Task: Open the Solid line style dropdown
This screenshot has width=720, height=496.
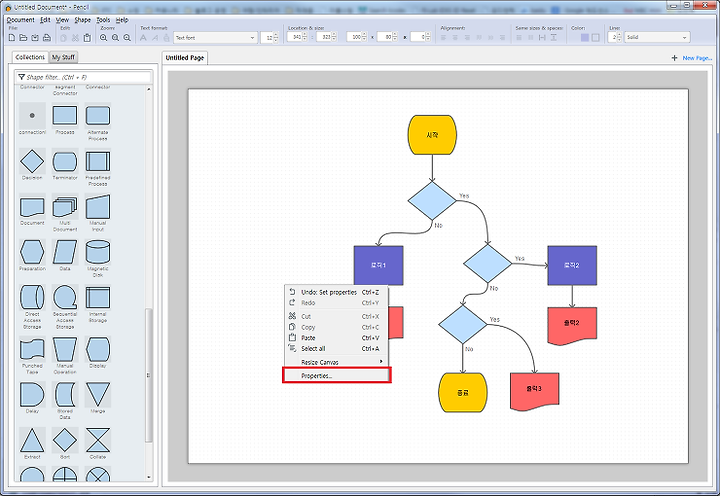Action: coord(657,37)
